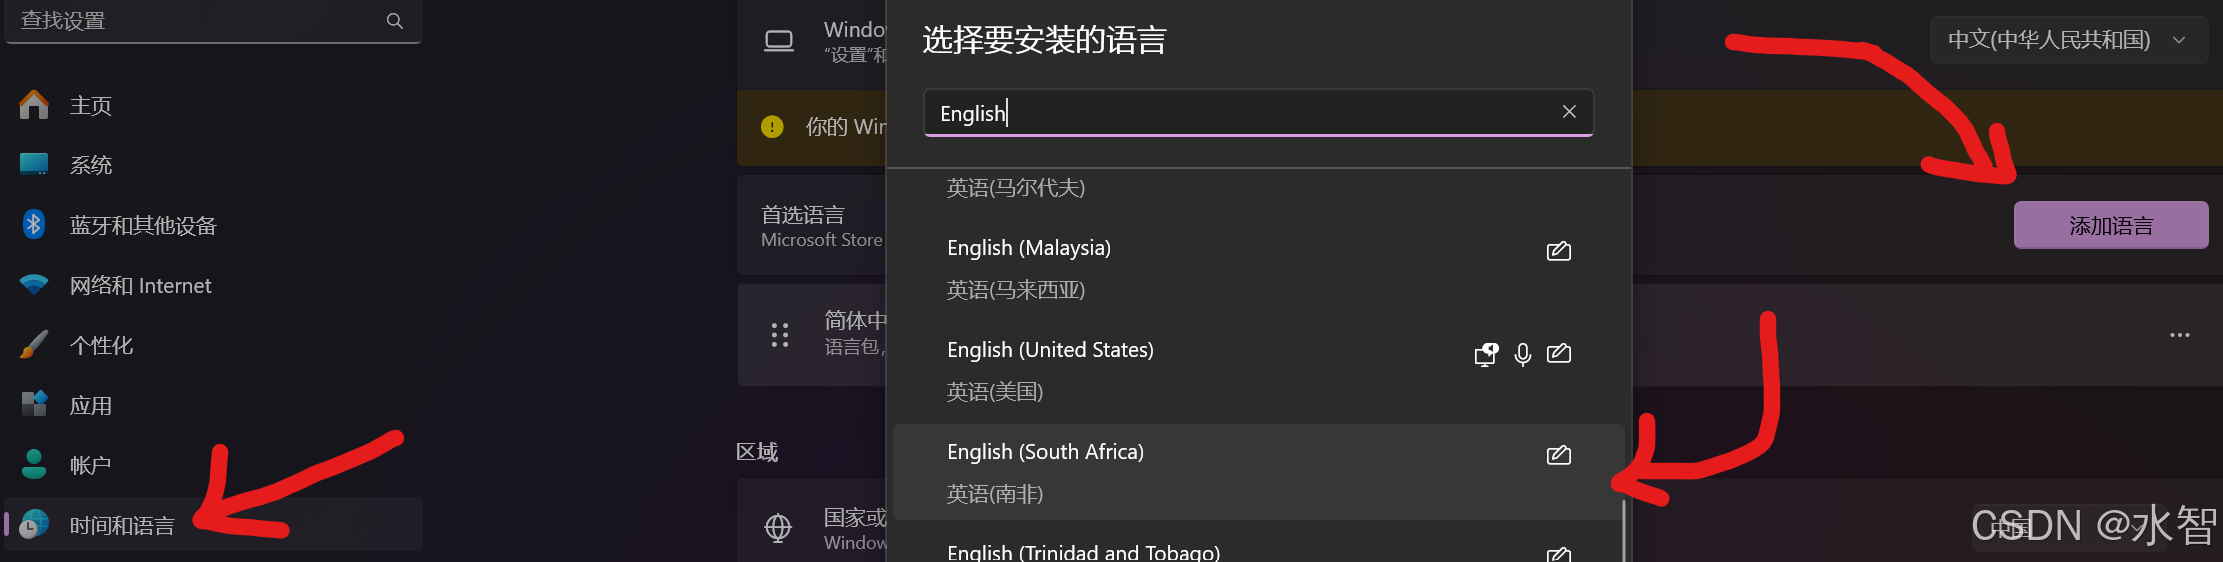Image resolution: width=2223 pixels, height=562 pixels.
Task: Click display language icon for English (United States)
Action: 1487,354
